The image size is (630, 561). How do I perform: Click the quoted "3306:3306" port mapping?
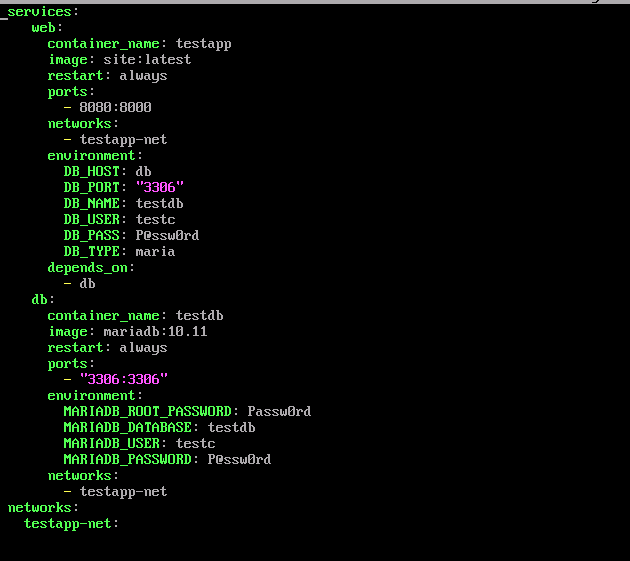tap(123, 379)
